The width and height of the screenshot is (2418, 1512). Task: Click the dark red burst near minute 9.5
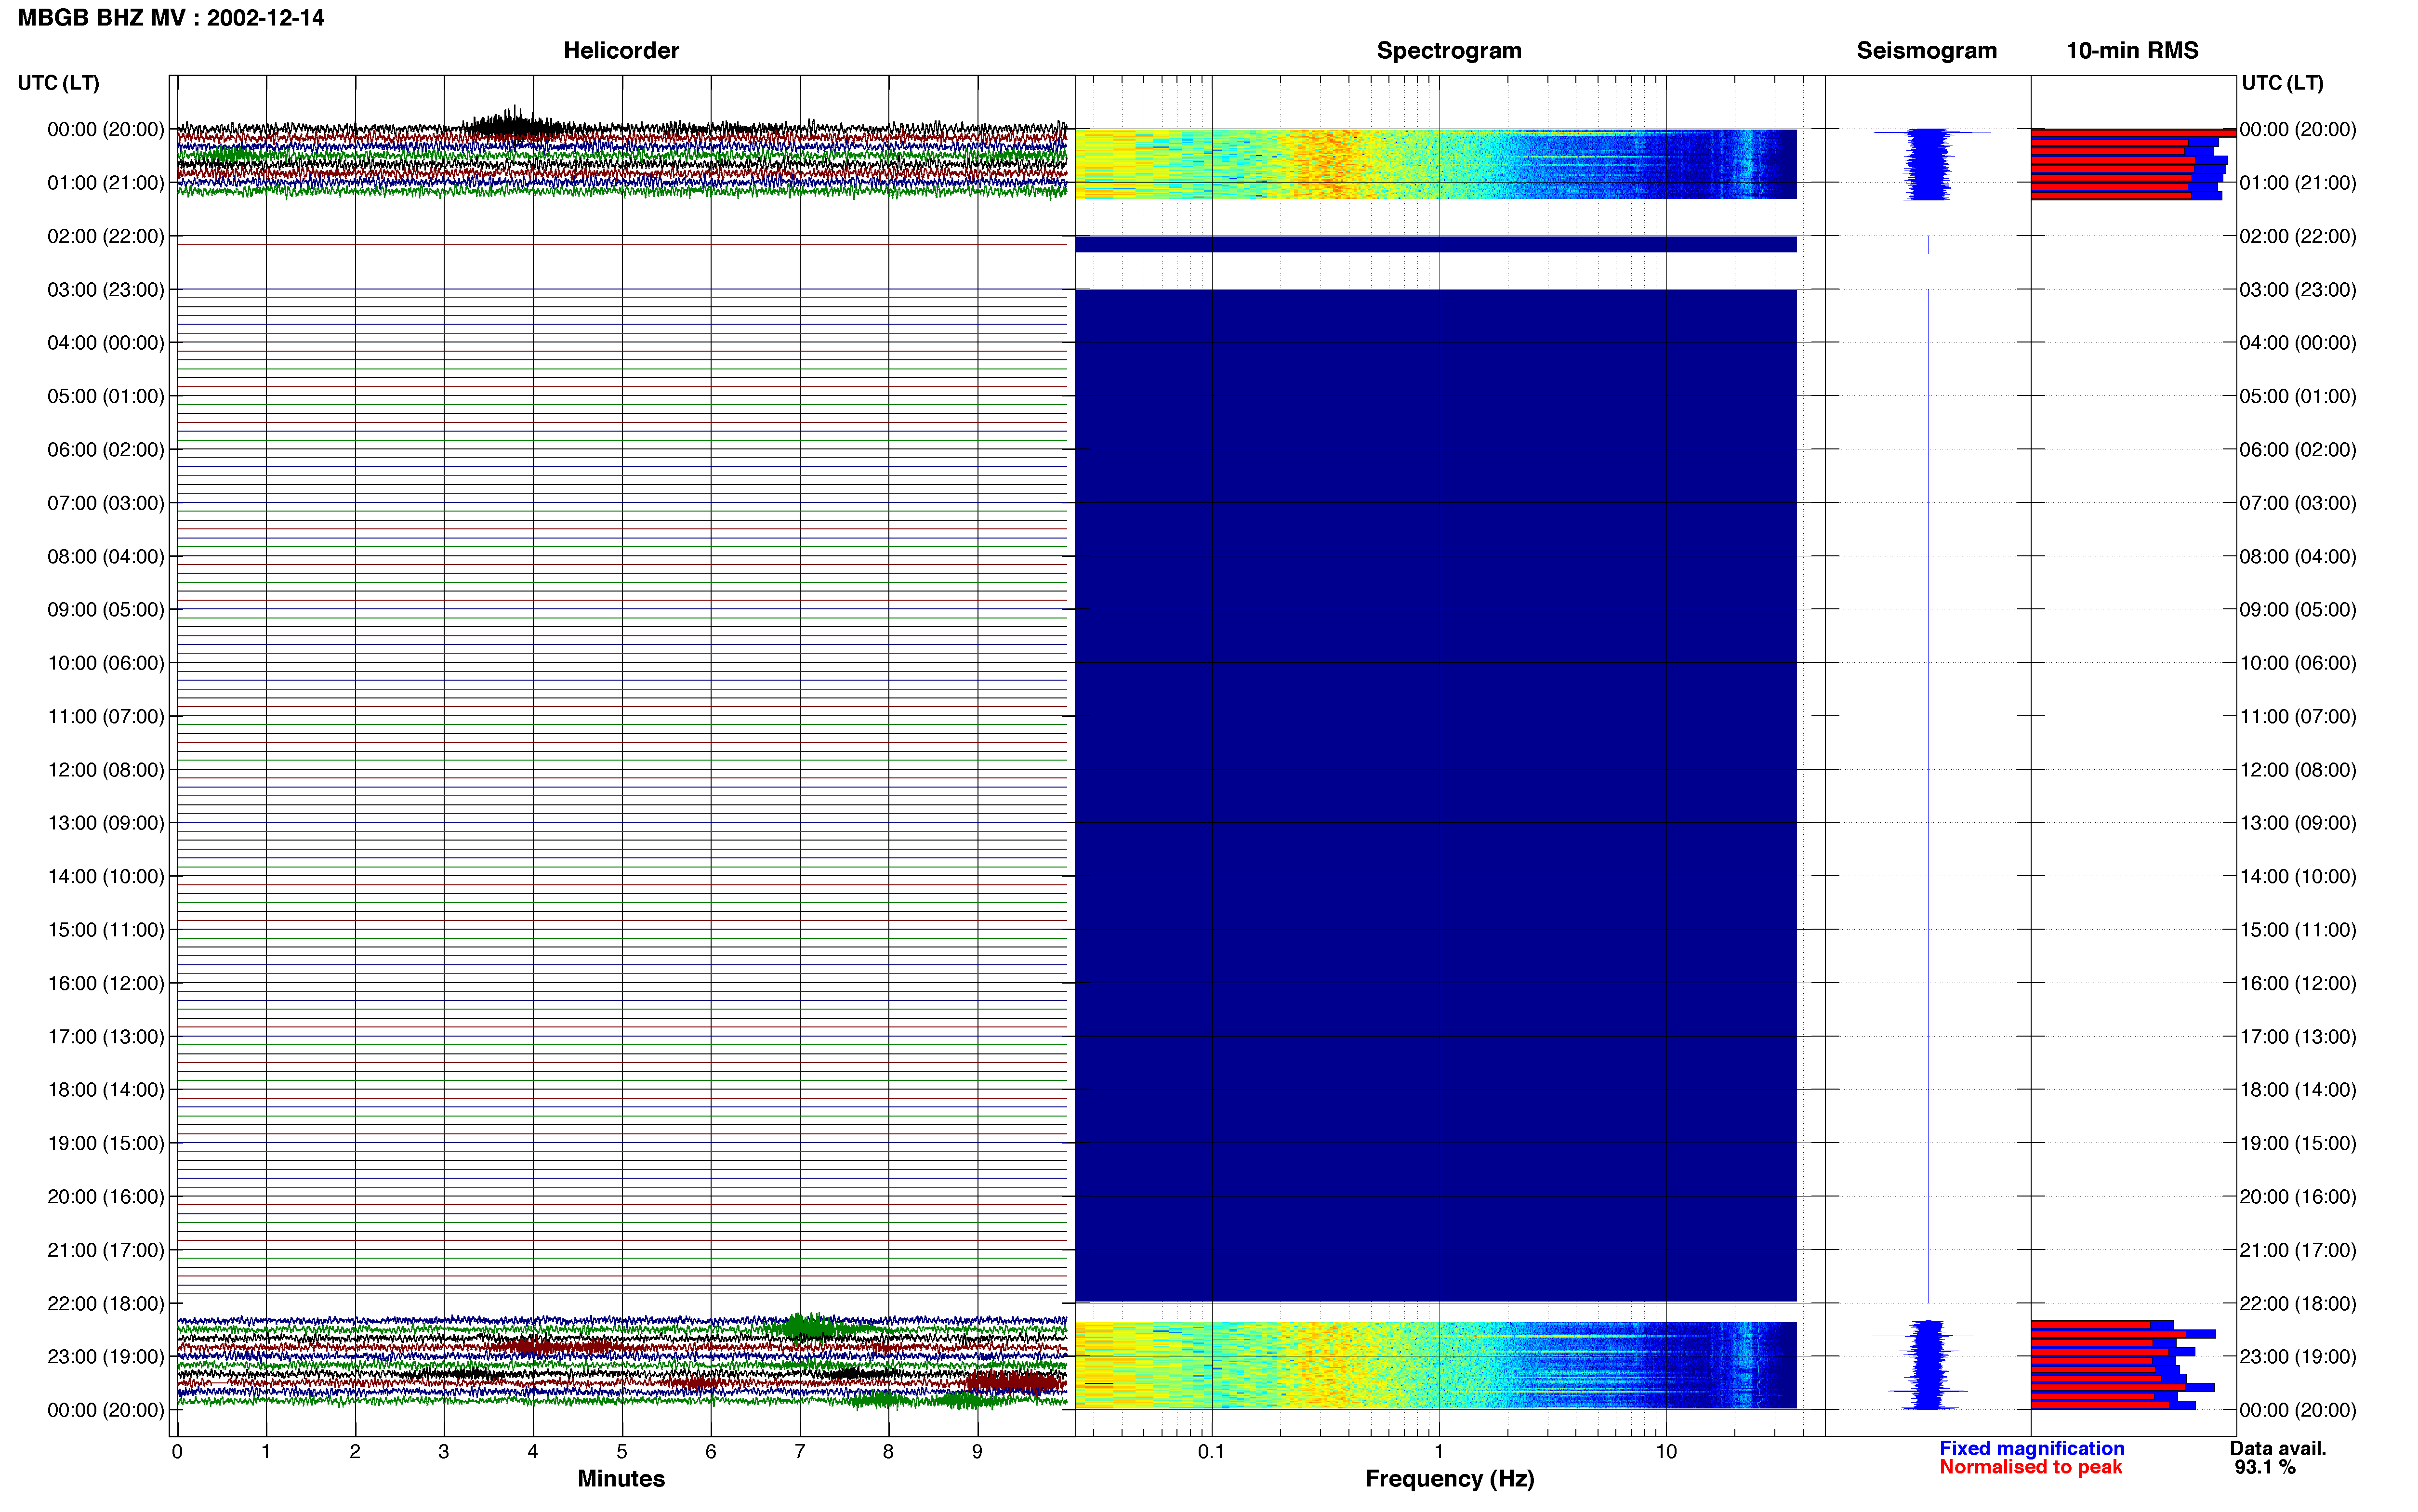[1015, 1382]
